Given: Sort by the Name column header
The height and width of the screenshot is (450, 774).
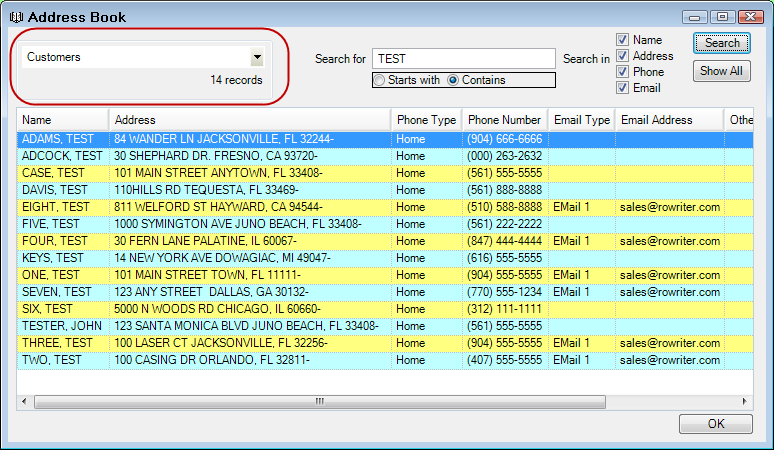Looking at the screenshot, I should [62, 120].
